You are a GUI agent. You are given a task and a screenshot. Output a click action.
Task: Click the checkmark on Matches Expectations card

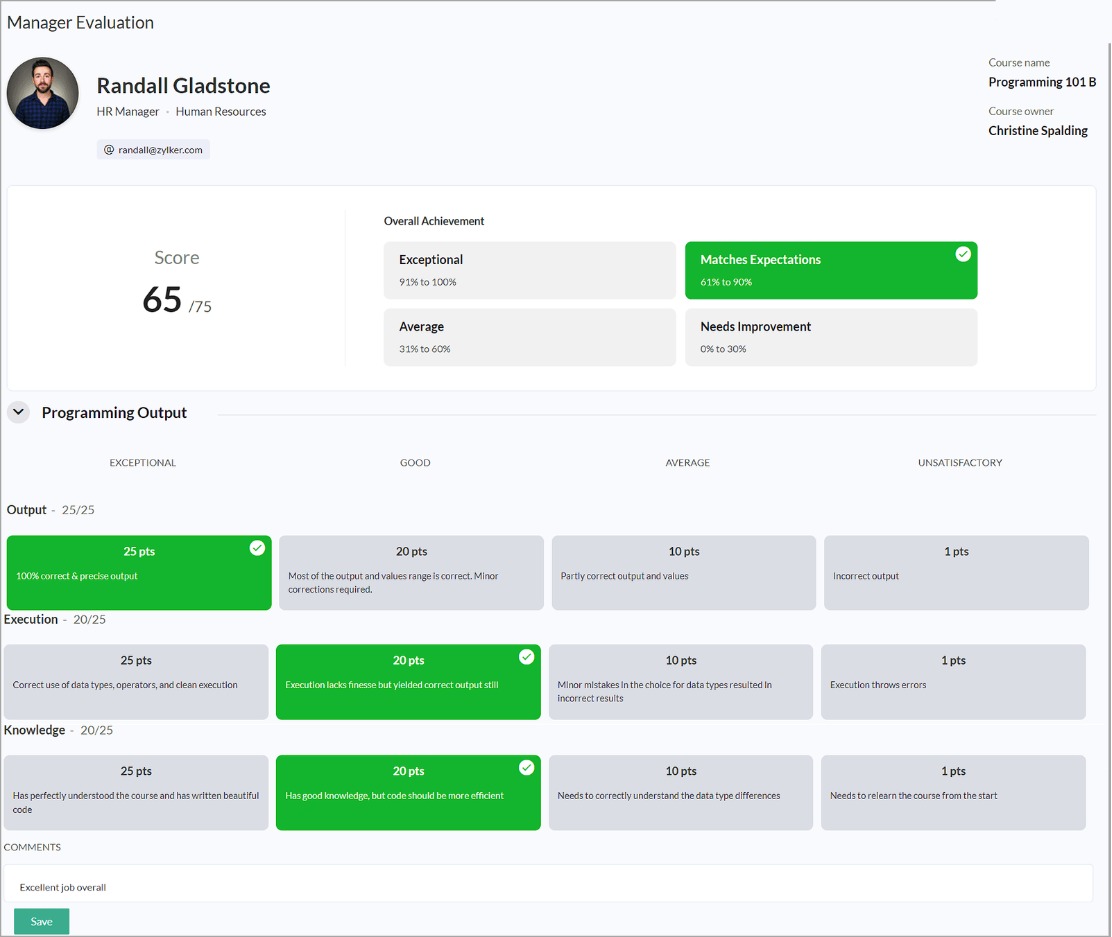[962, 255]
